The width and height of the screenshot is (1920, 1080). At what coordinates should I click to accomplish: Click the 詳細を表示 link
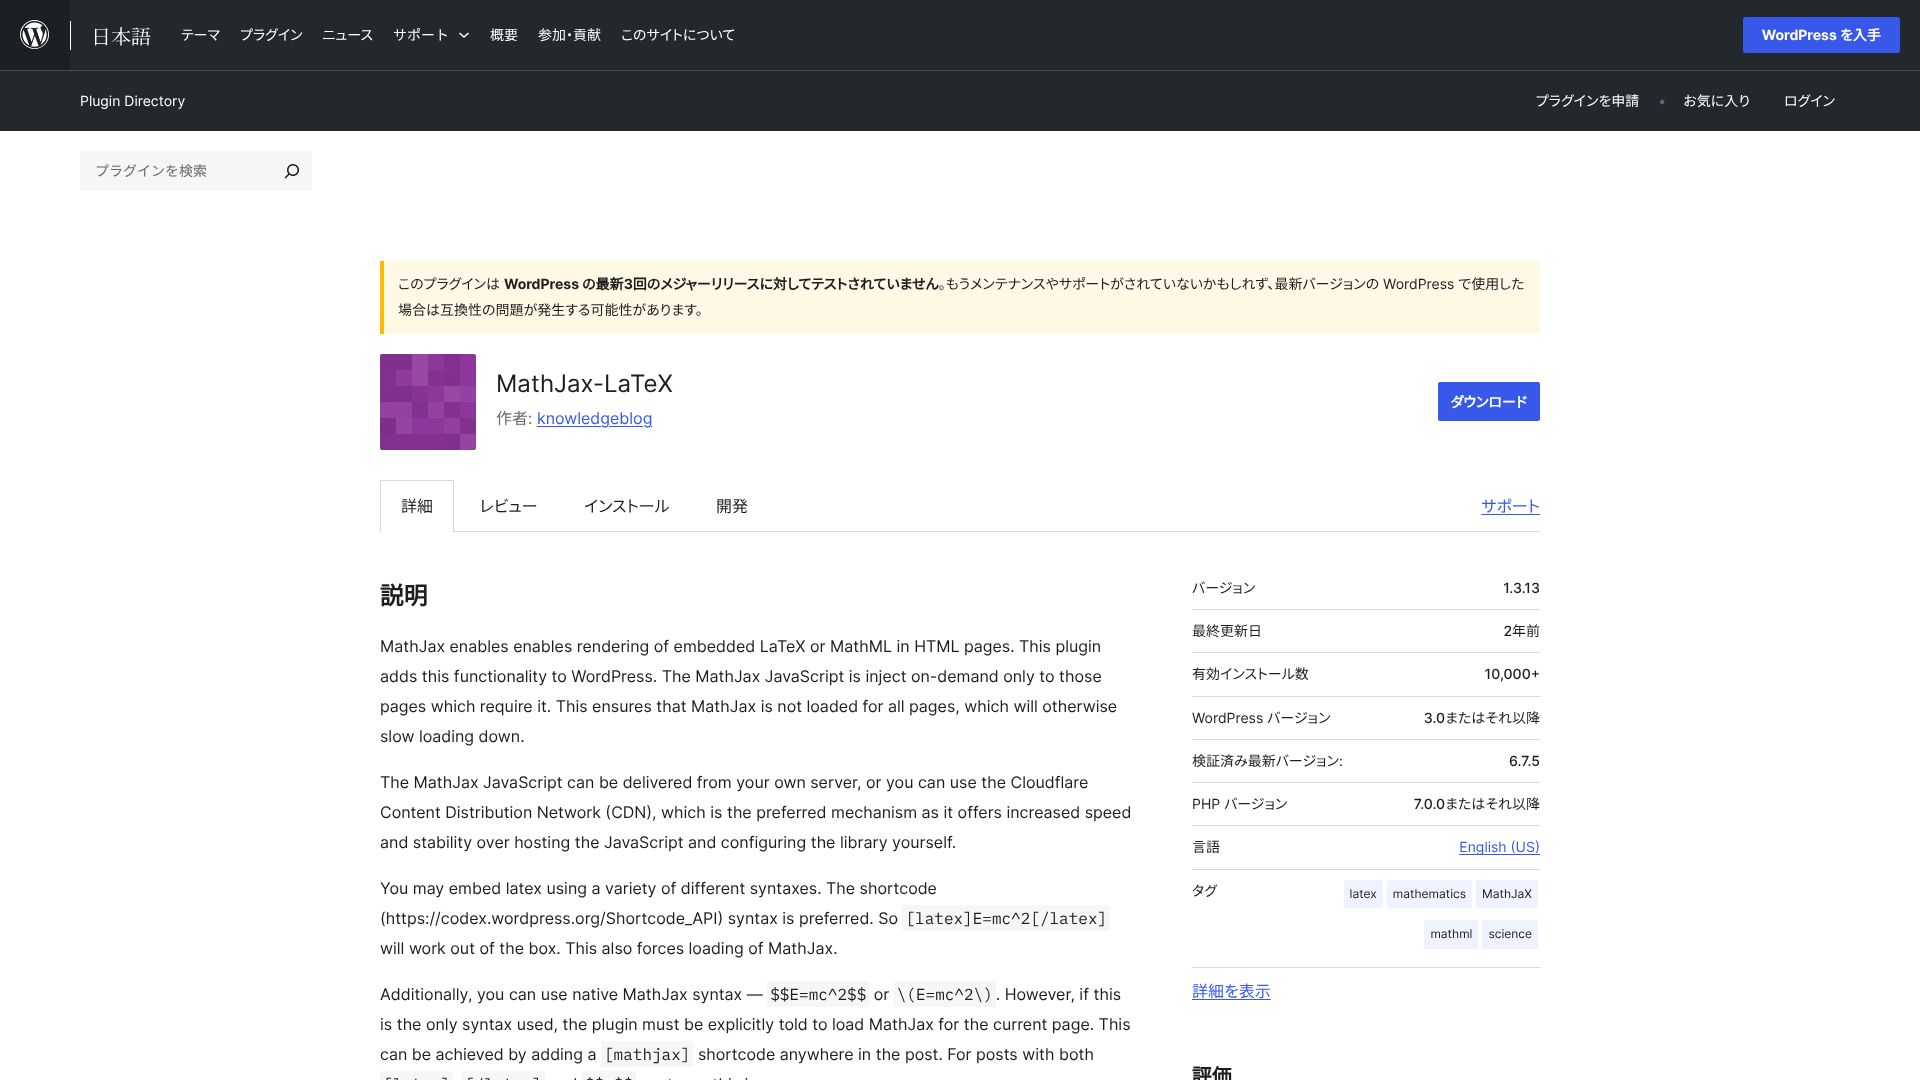click(1231, 992)
